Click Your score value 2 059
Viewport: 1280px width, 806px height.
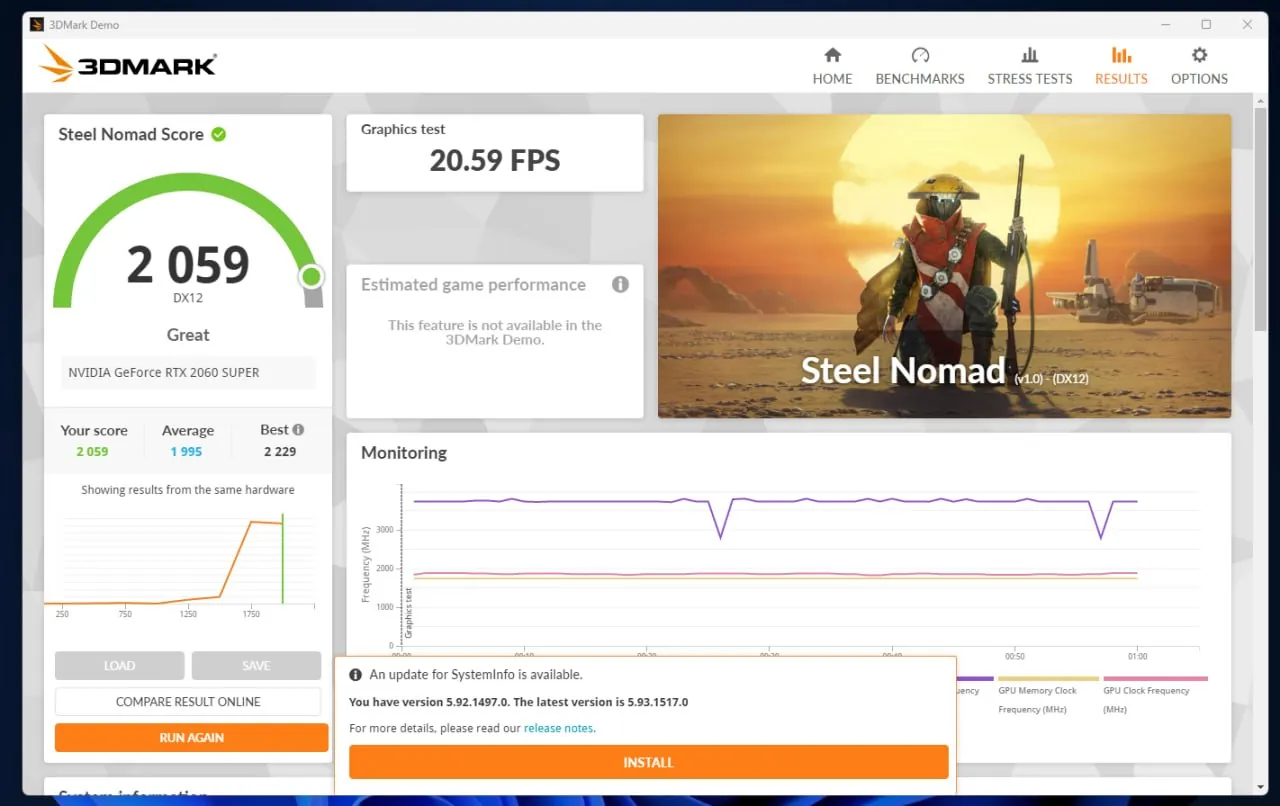pos(92,452)
